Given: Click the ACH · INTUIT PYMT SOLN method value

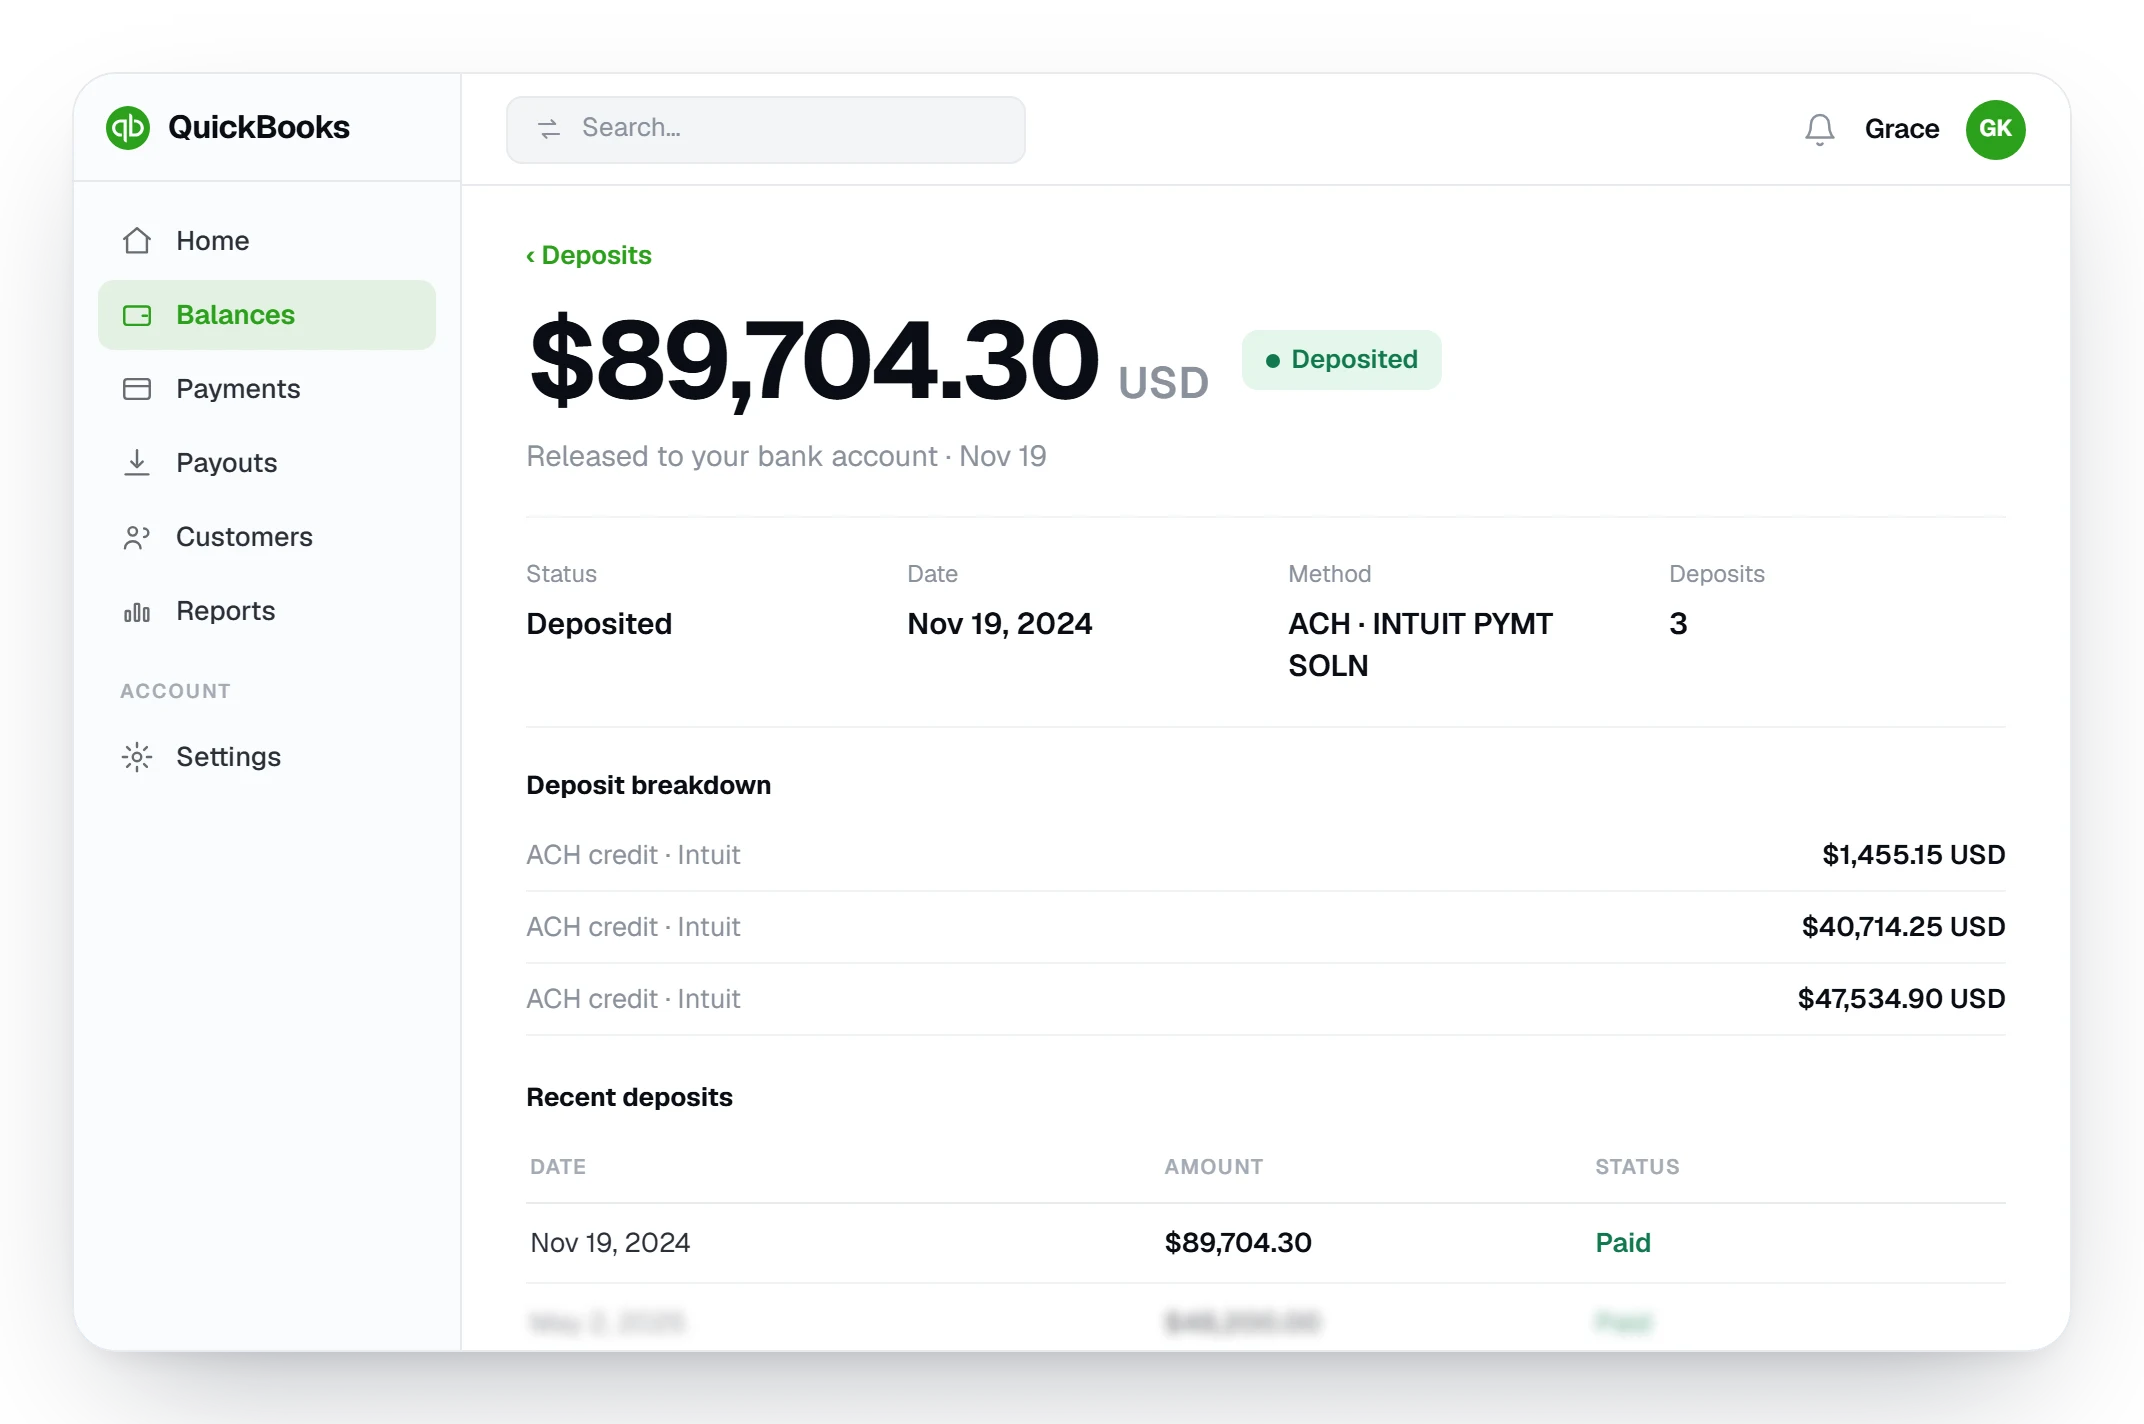Looking at the screenshot, I should pos(1420,645).
